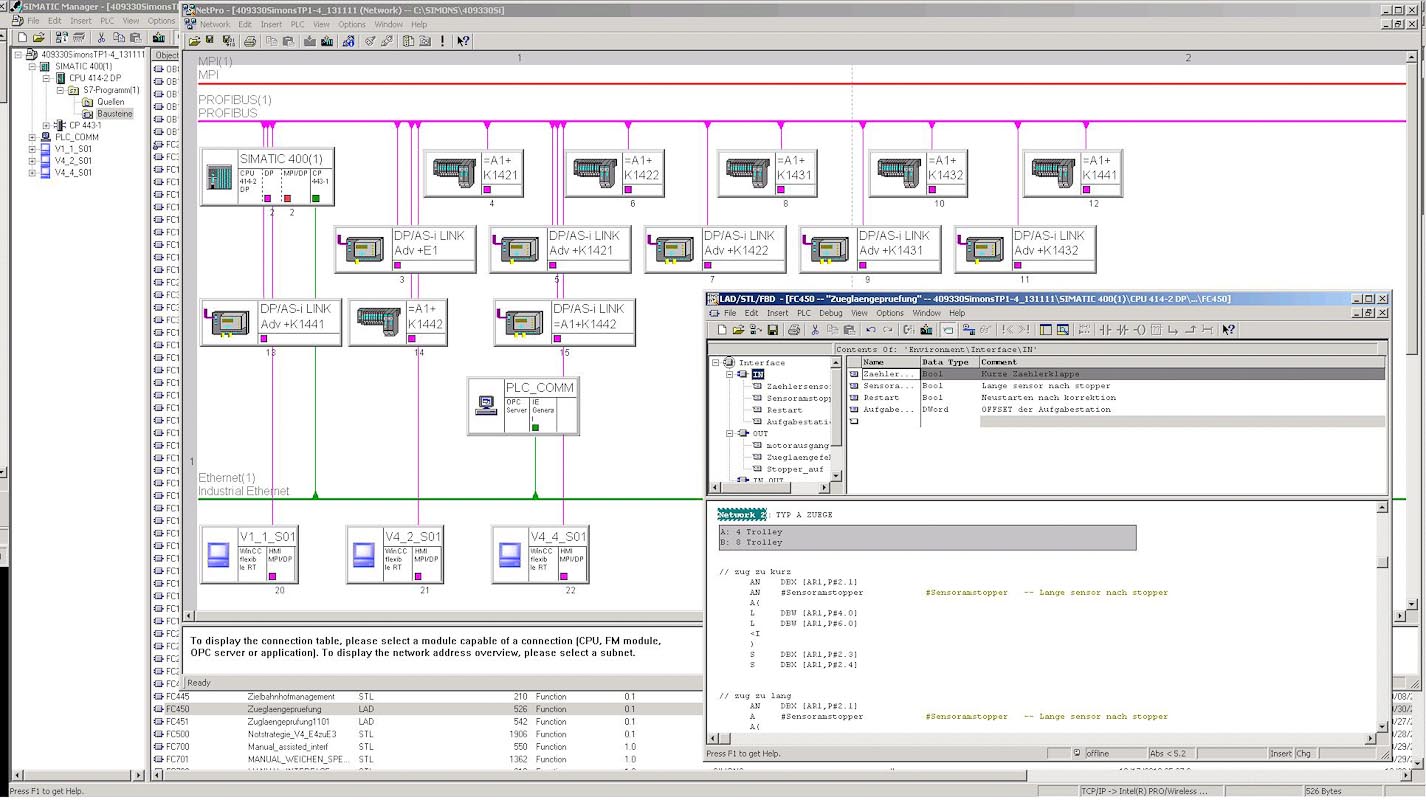Screen dimensions: 1426x800
Task: Select the PLC_COMM station computer icon
Action: (486, 405)
